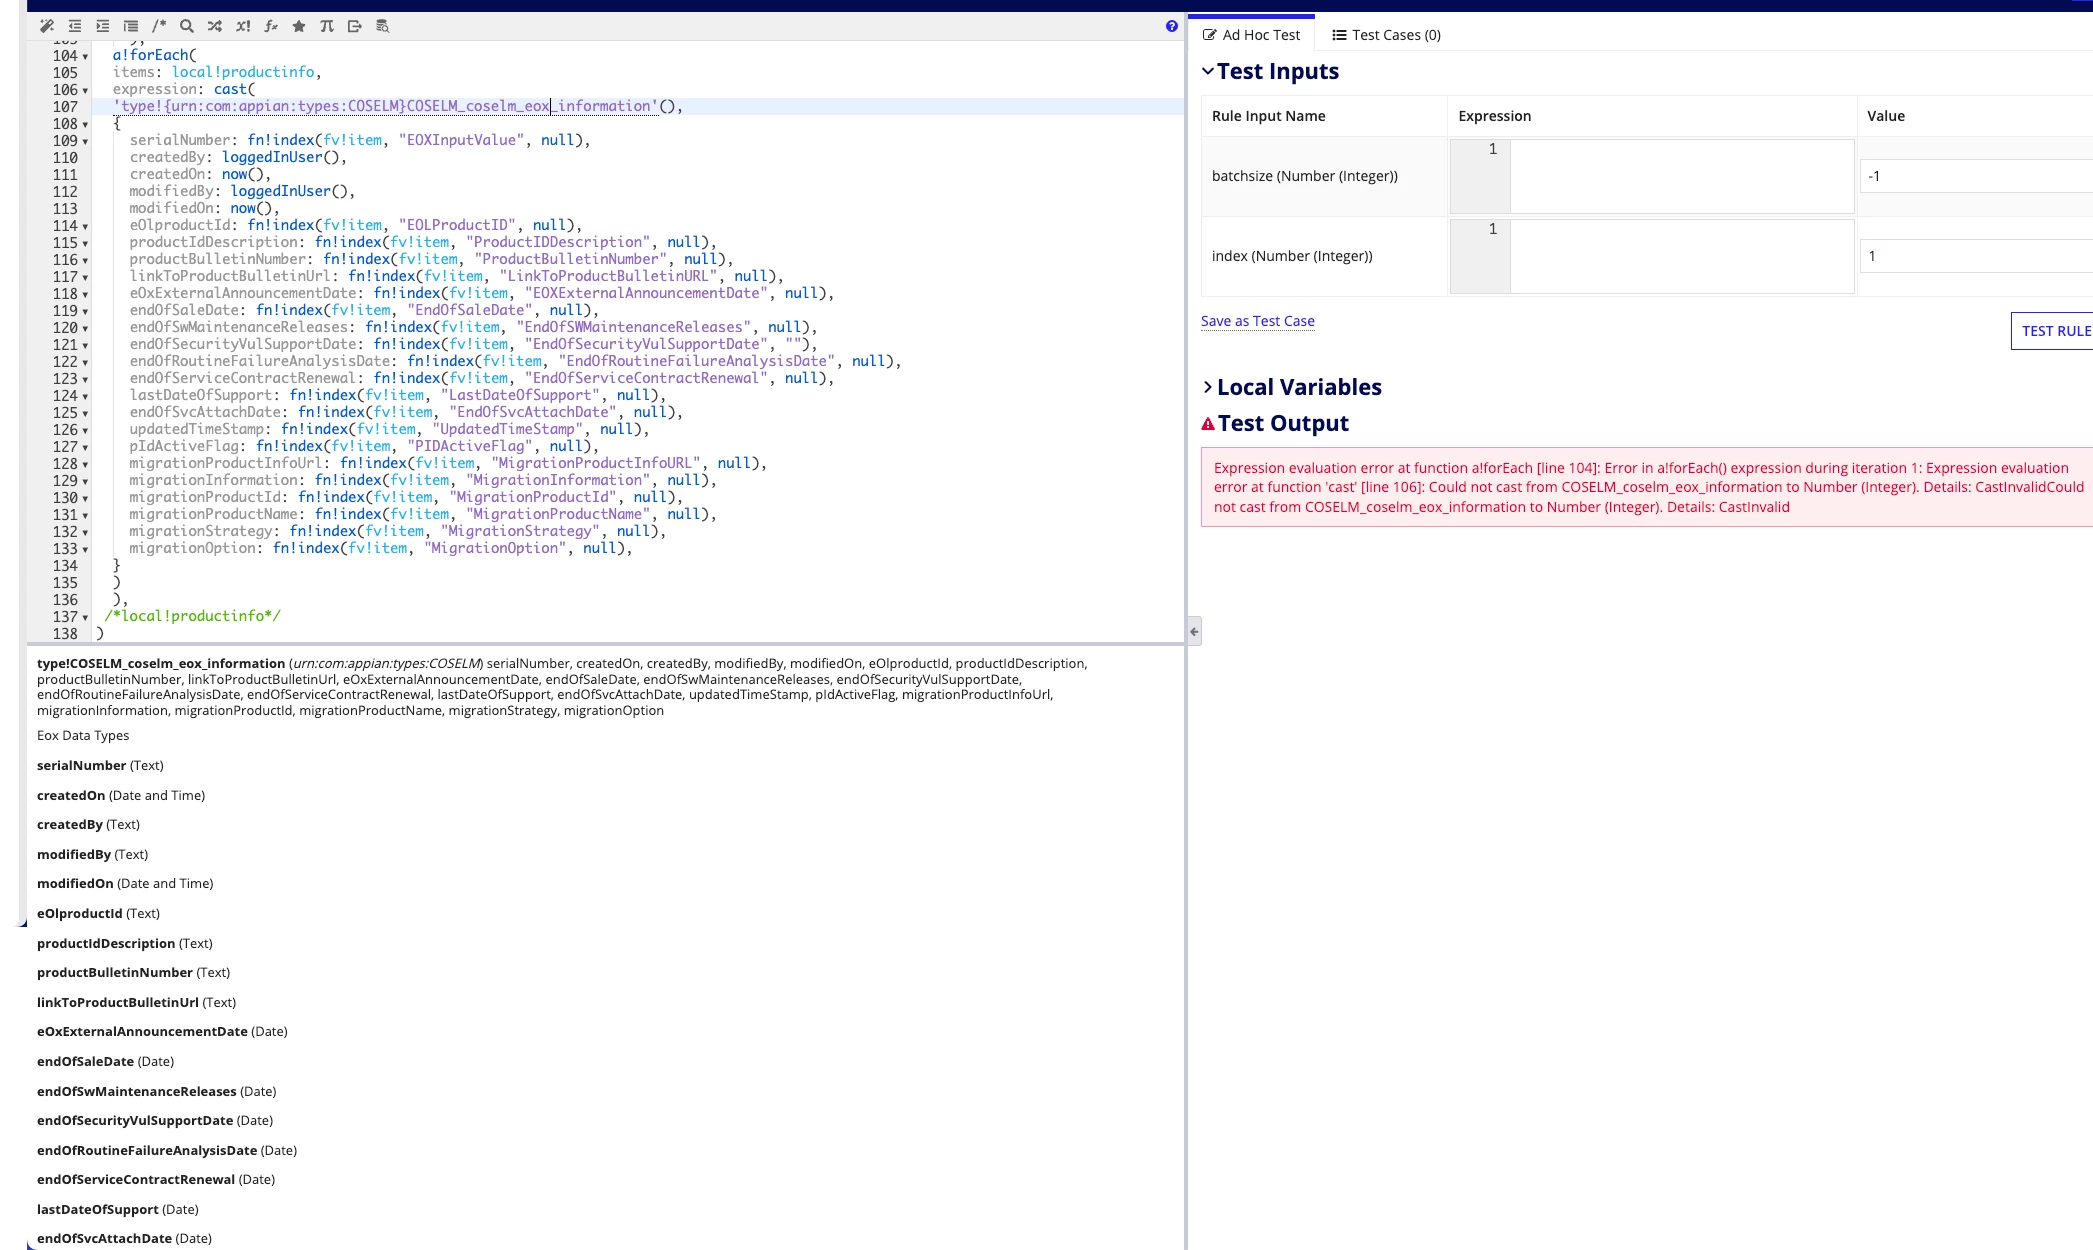Click the shuffle arrows toolbar icon
Screen dimensions: 2093x1250
214,26
